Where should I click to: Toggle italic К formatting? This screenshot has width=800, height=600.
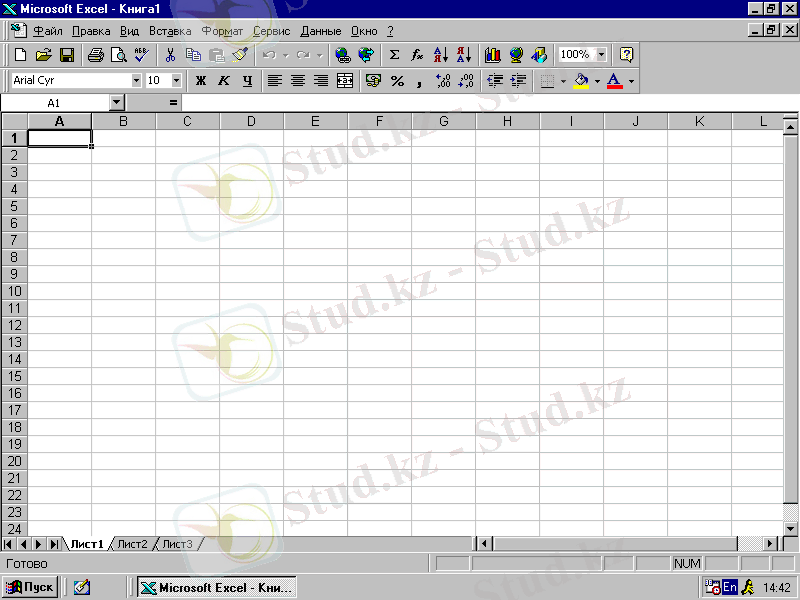[224, 81]
